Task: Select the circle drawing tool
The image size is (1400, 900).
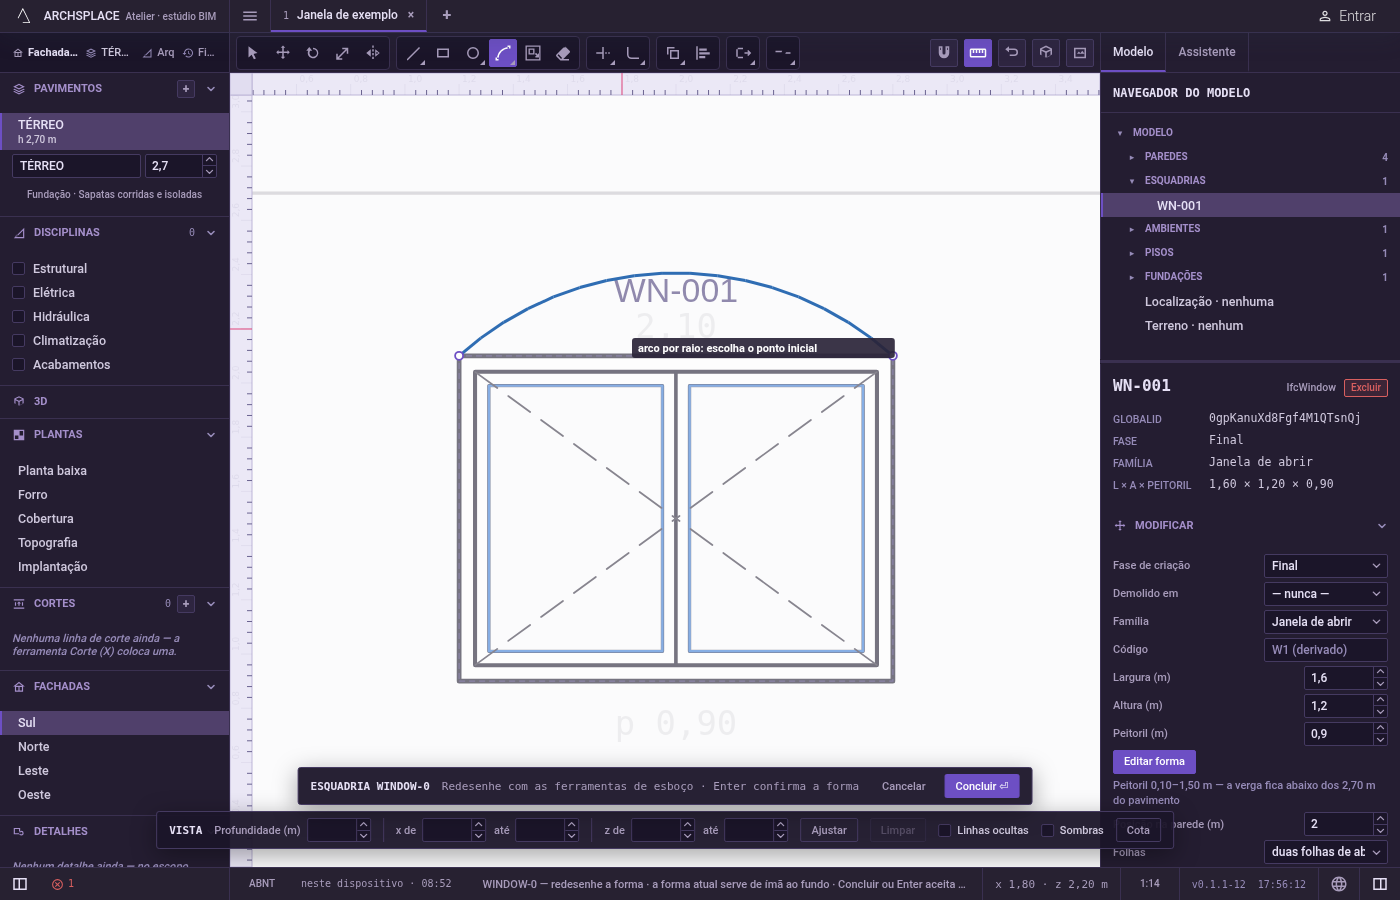Action: [x=473, y=53]
